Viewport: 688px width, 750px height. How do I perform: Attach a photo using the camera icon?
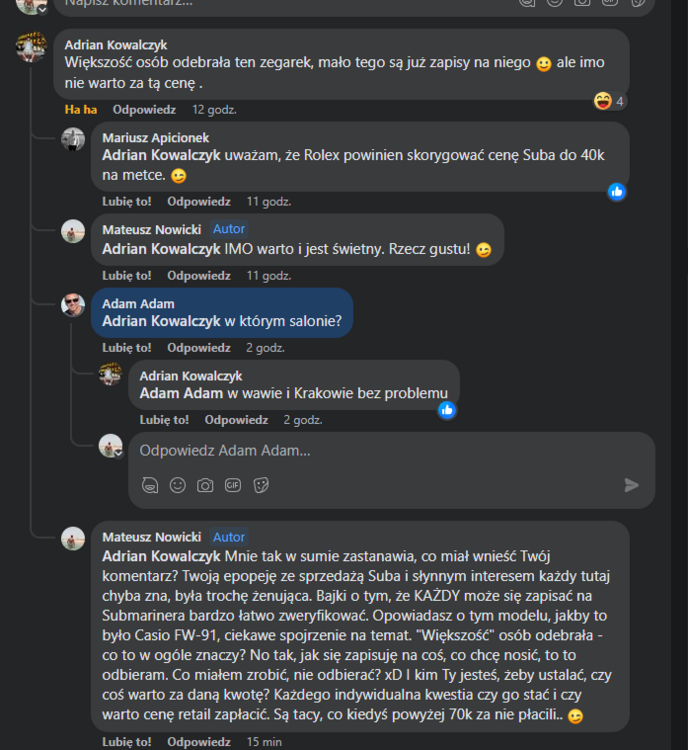click(x=205, y=485)
